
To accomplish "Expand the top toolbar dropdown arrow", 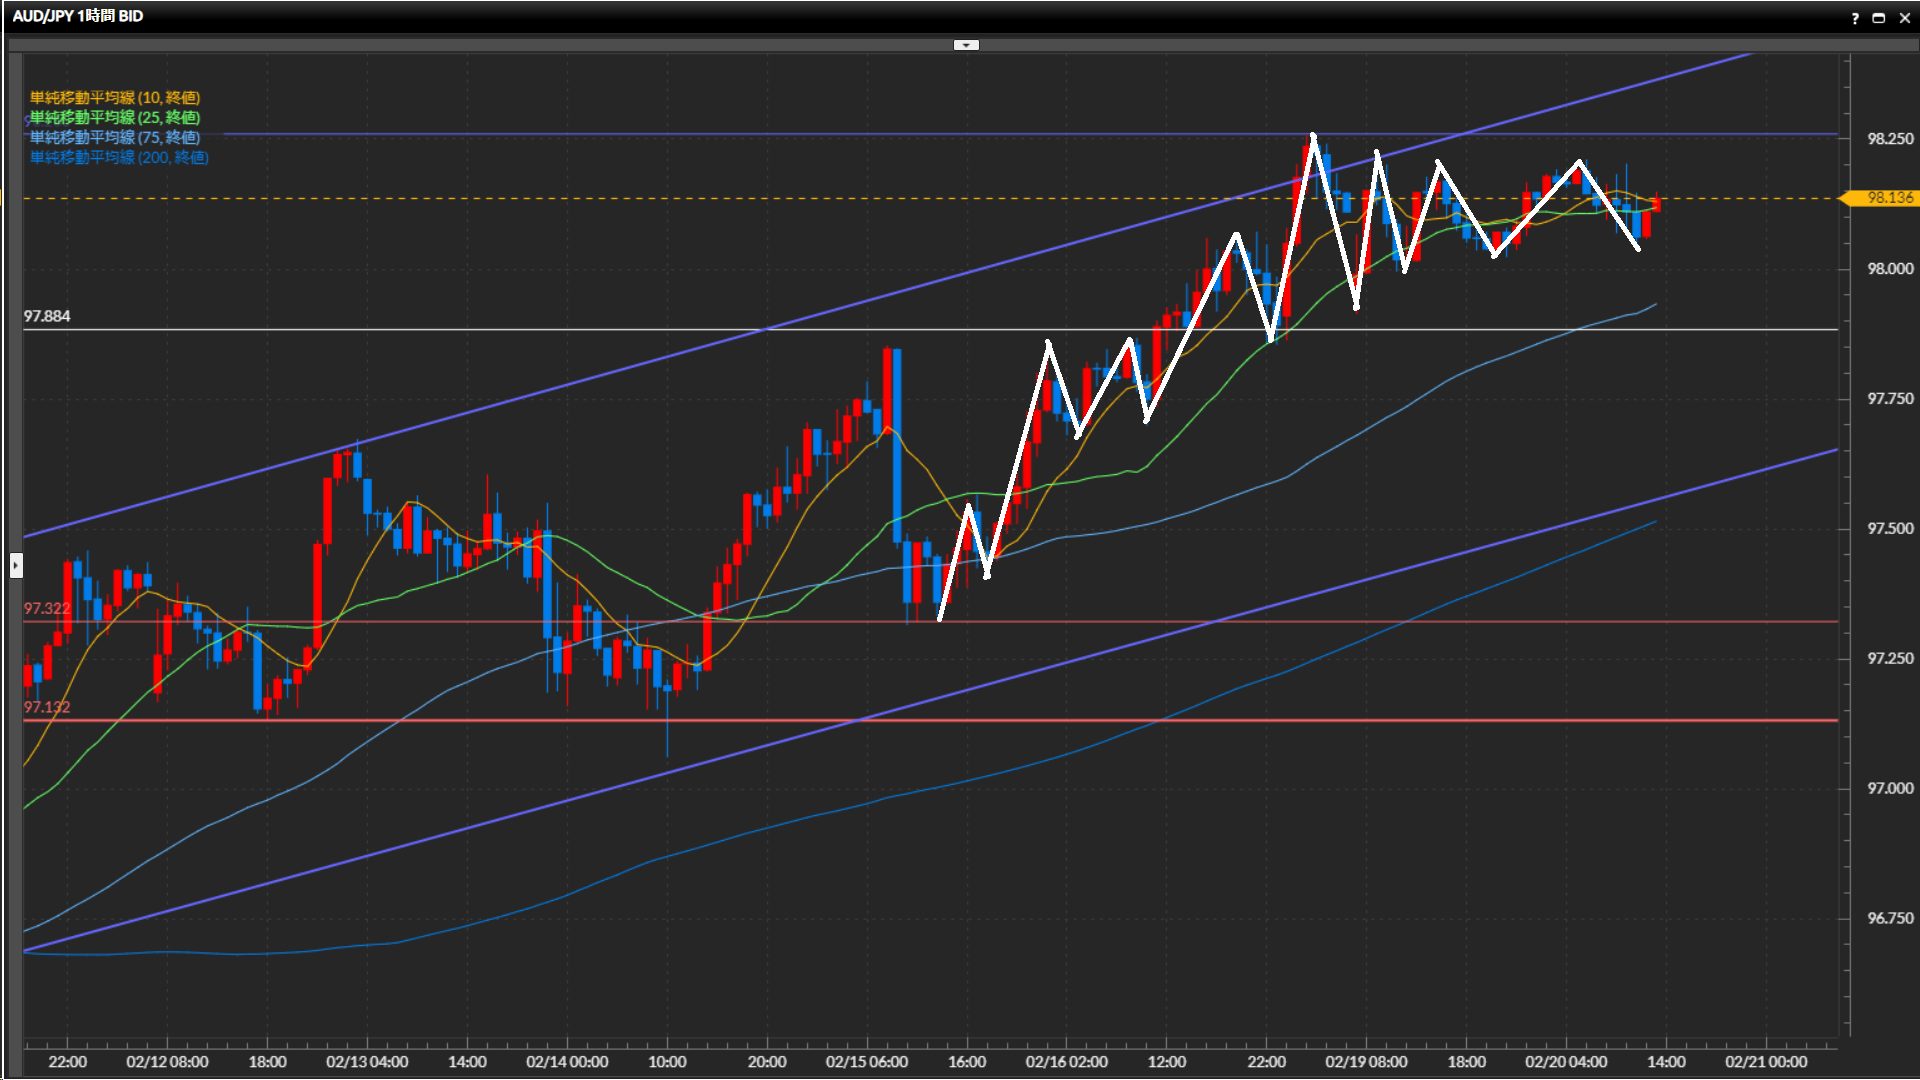I will click(x=966, y=45).
